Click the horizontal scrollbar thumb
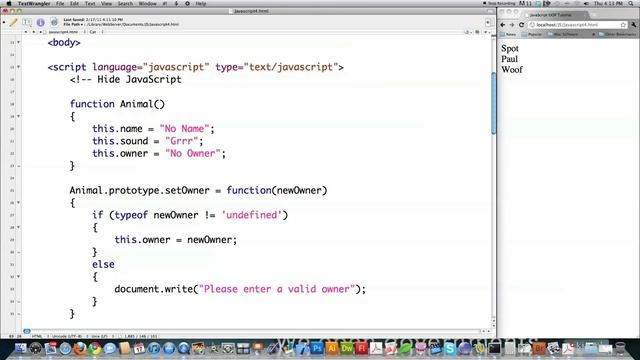 coord(27,331)
